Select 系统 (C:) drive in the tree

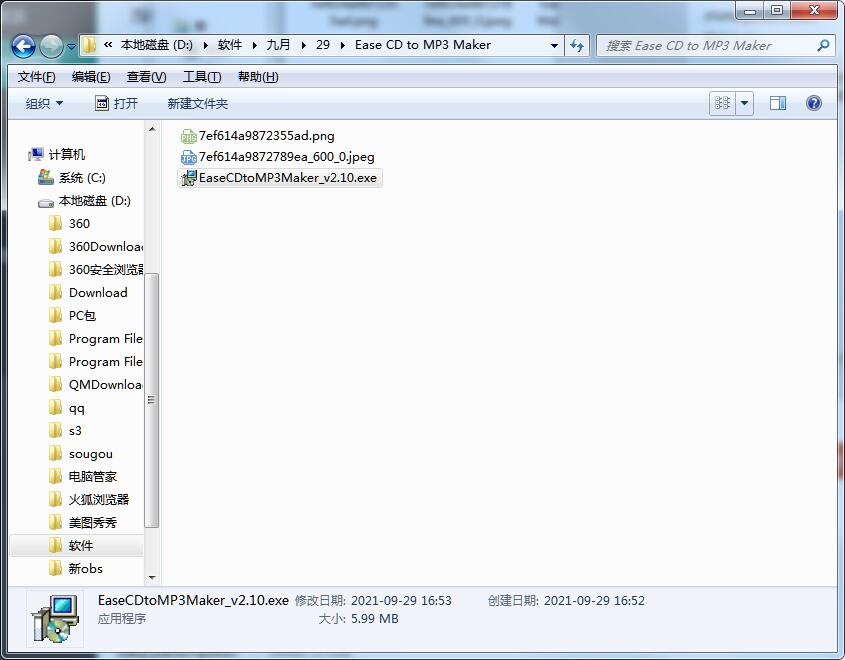[x=82, y=178]
